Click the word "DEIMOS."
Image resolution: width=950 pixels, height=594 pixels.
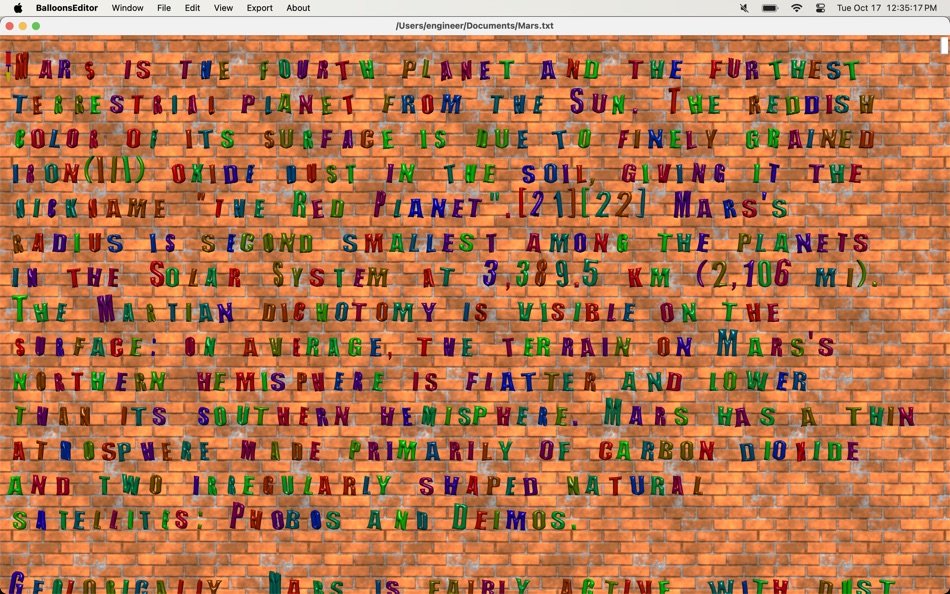point(515,517)
